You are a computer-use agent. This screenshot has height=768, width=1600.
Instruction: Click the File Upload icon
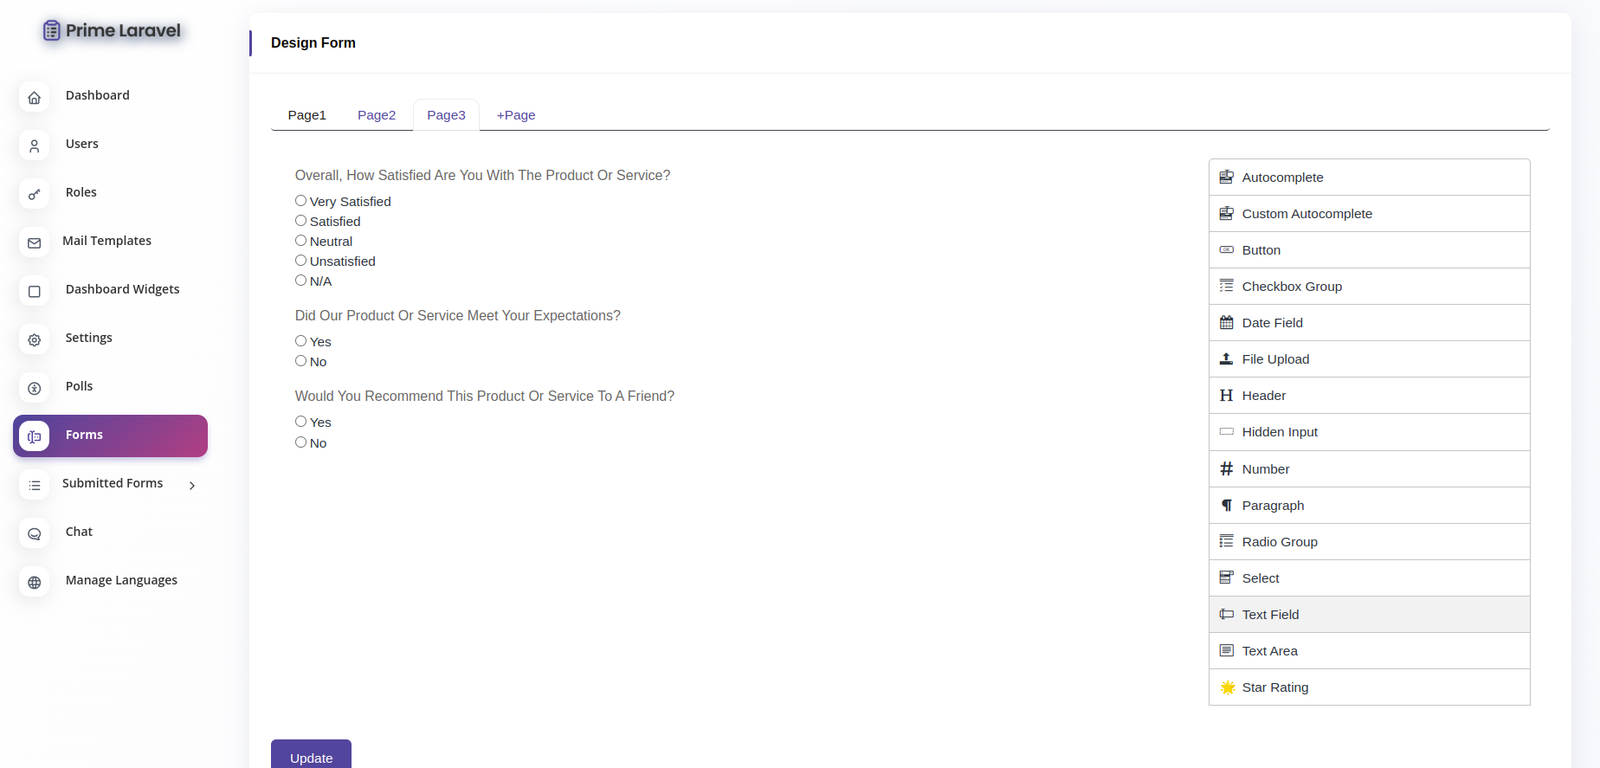pyautogui.click(x=1226, y=359)
